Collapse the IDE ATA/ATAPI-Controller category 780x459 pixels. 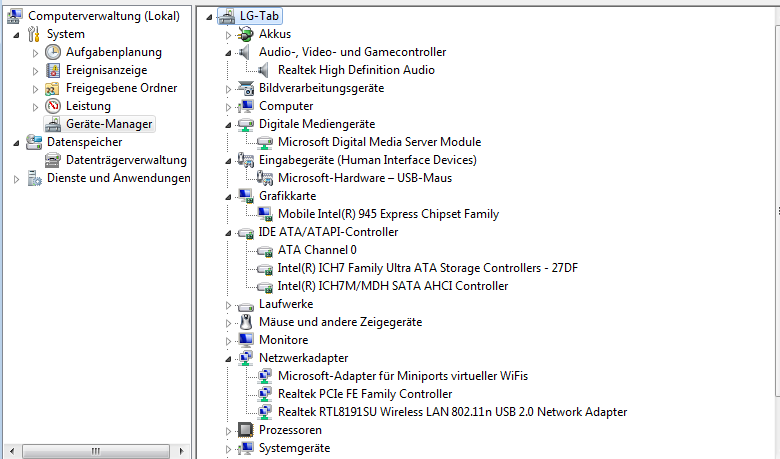(228, 233)
